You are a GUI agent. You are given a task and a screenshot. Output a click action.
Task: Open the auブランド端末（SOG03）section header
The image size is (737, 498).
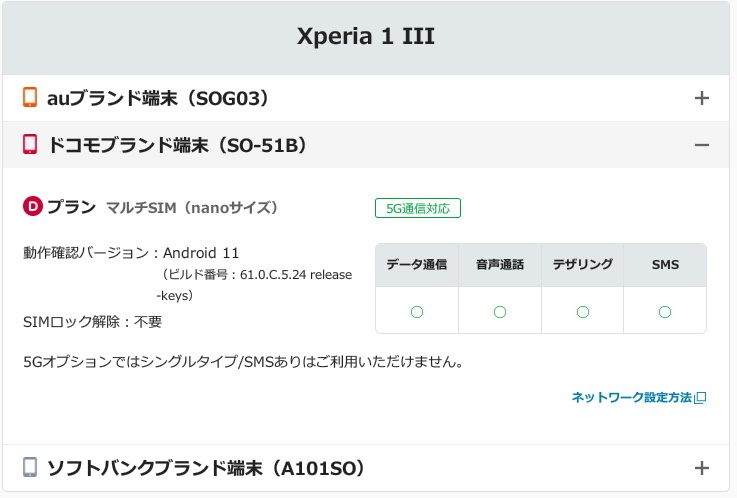coord(158,98)
